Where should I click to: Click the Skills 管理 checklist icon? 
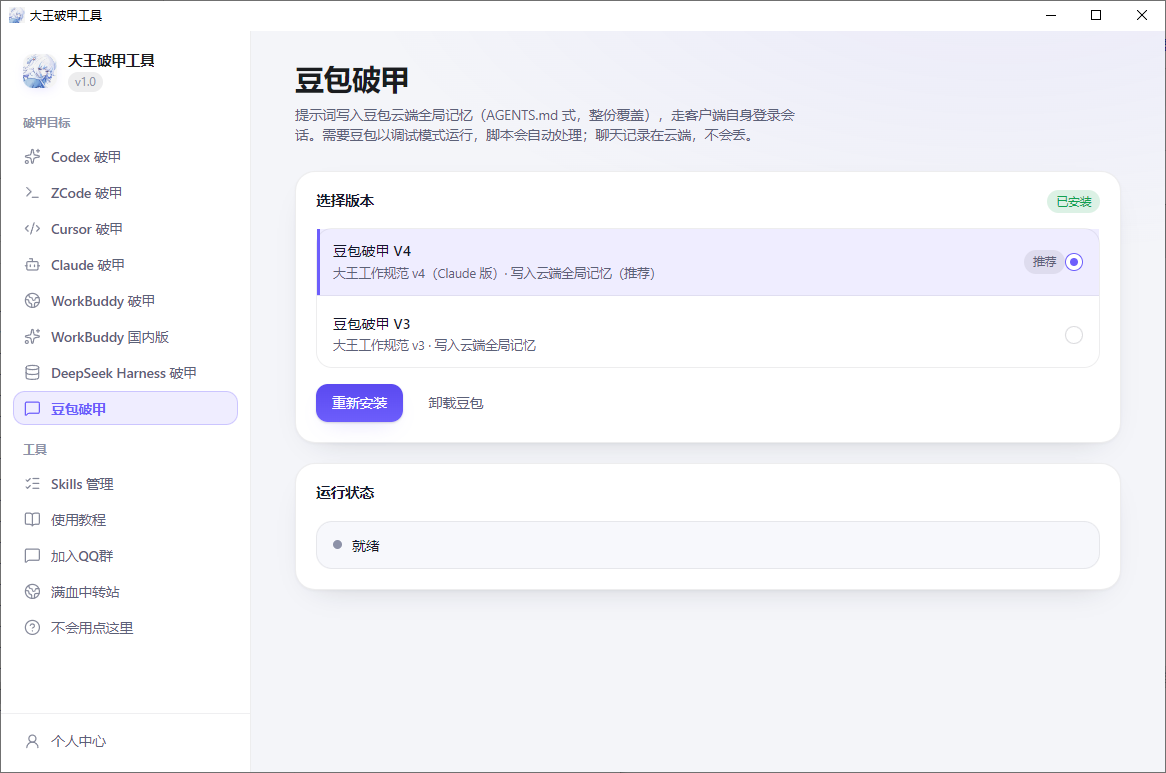tap(32, 484)
